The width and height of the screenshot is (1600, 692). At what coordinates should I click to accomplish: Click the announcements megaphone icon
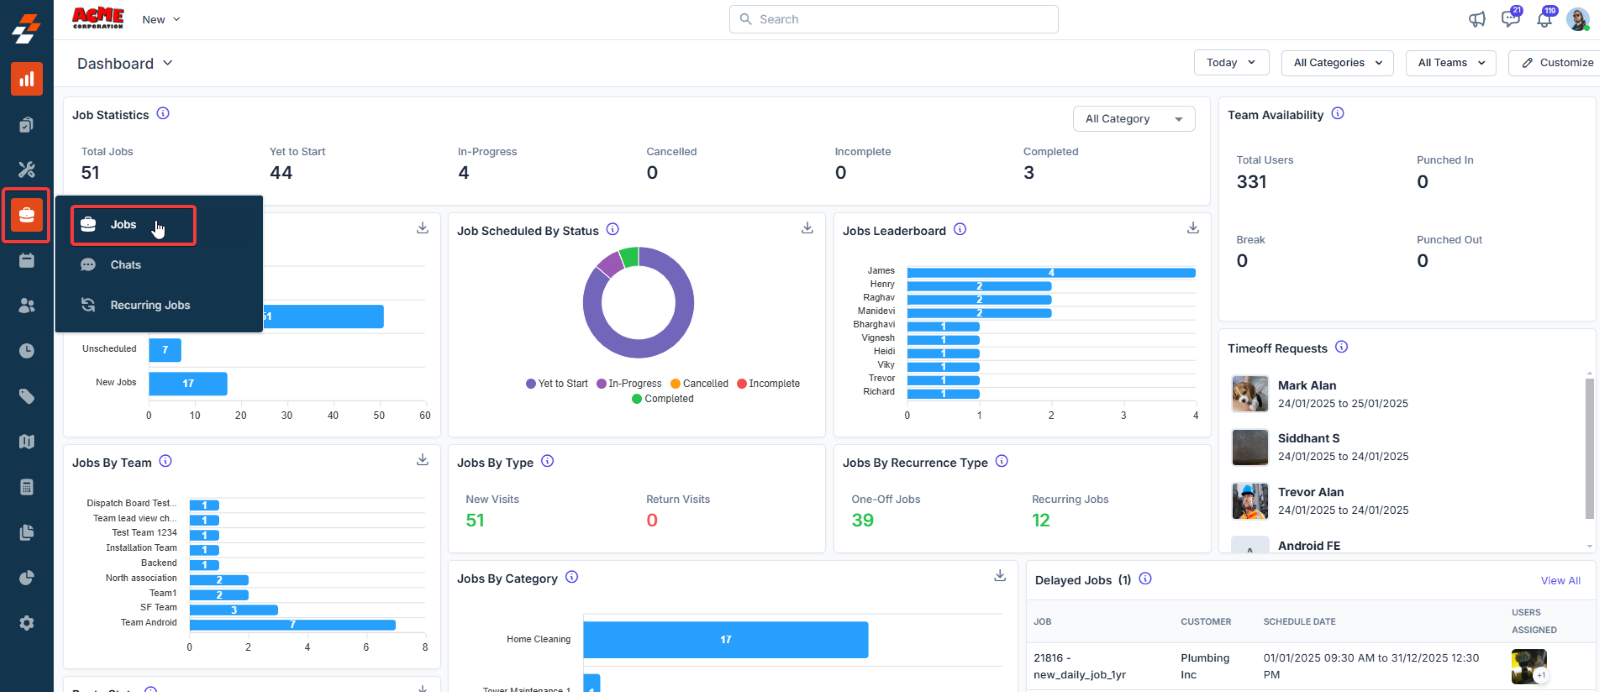pyautogui.click(x=1477, y=19)
